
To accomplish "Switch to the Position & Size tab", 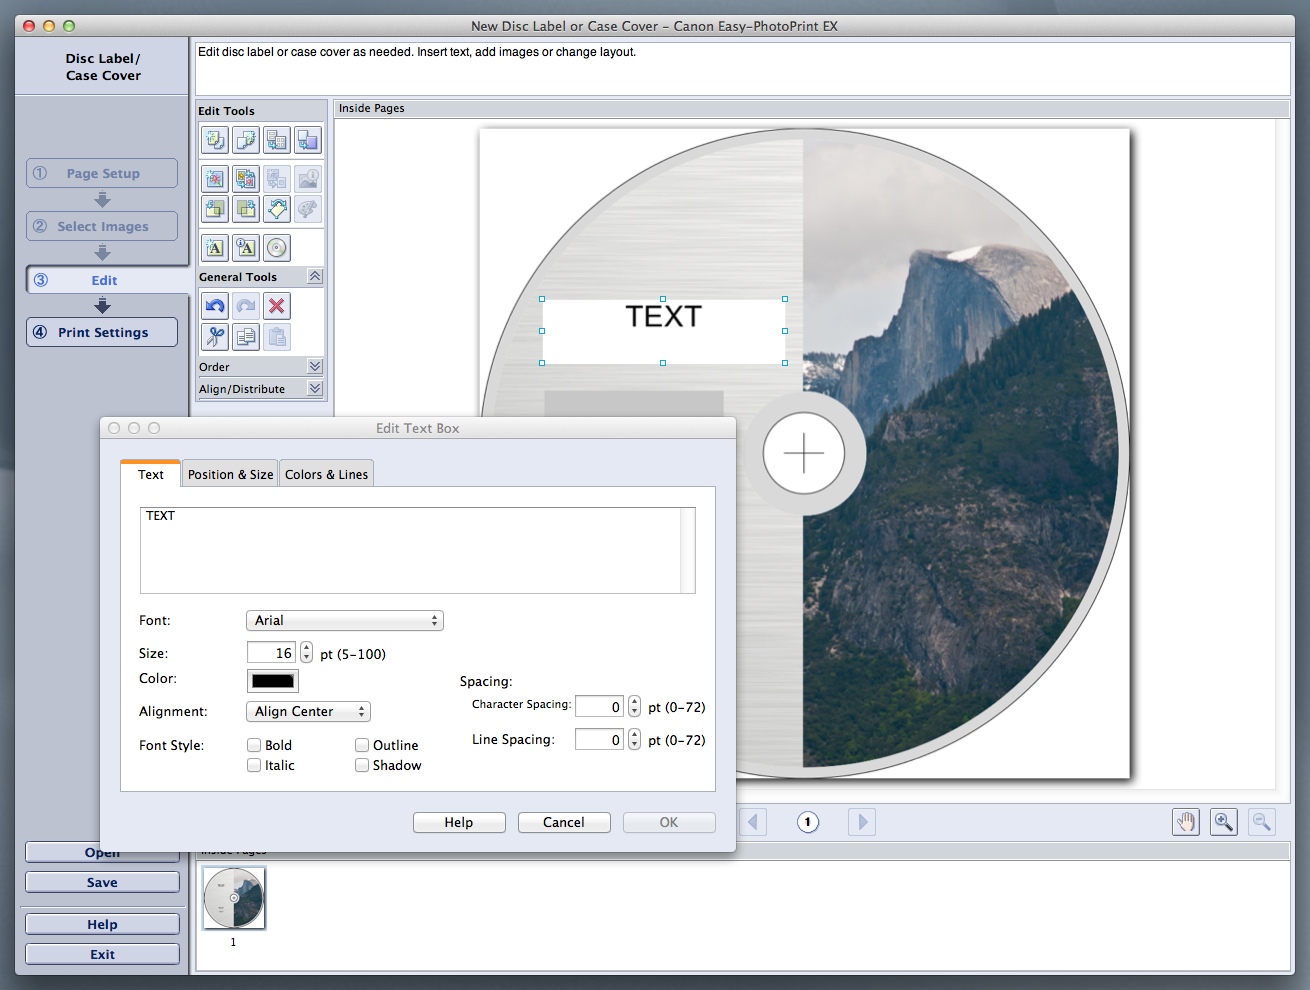I will (230, 475).
